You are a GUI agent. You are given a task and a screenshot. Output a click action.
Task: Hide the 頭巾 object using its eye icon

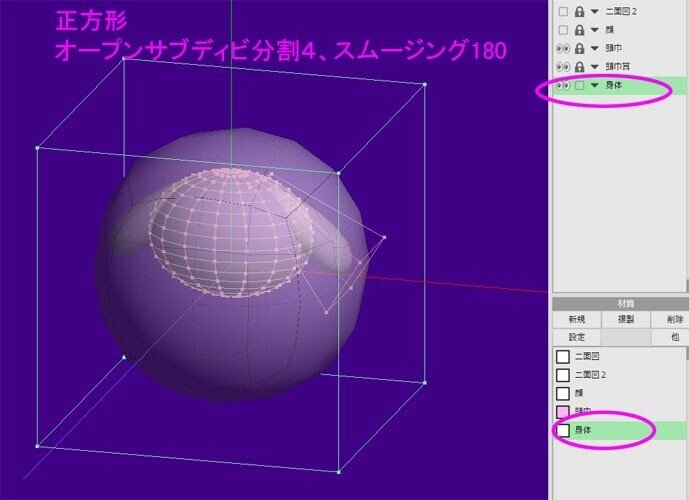(x=563, y=48)
